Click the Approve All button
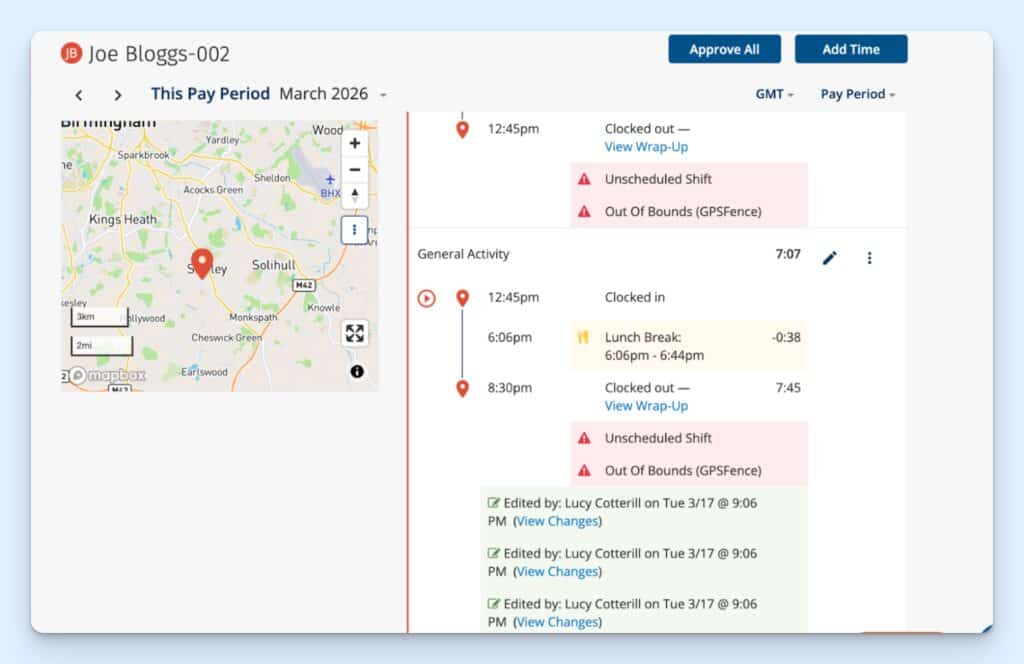Image resolution: width=1024 pixels, height=664 pixels. (724, 49)
